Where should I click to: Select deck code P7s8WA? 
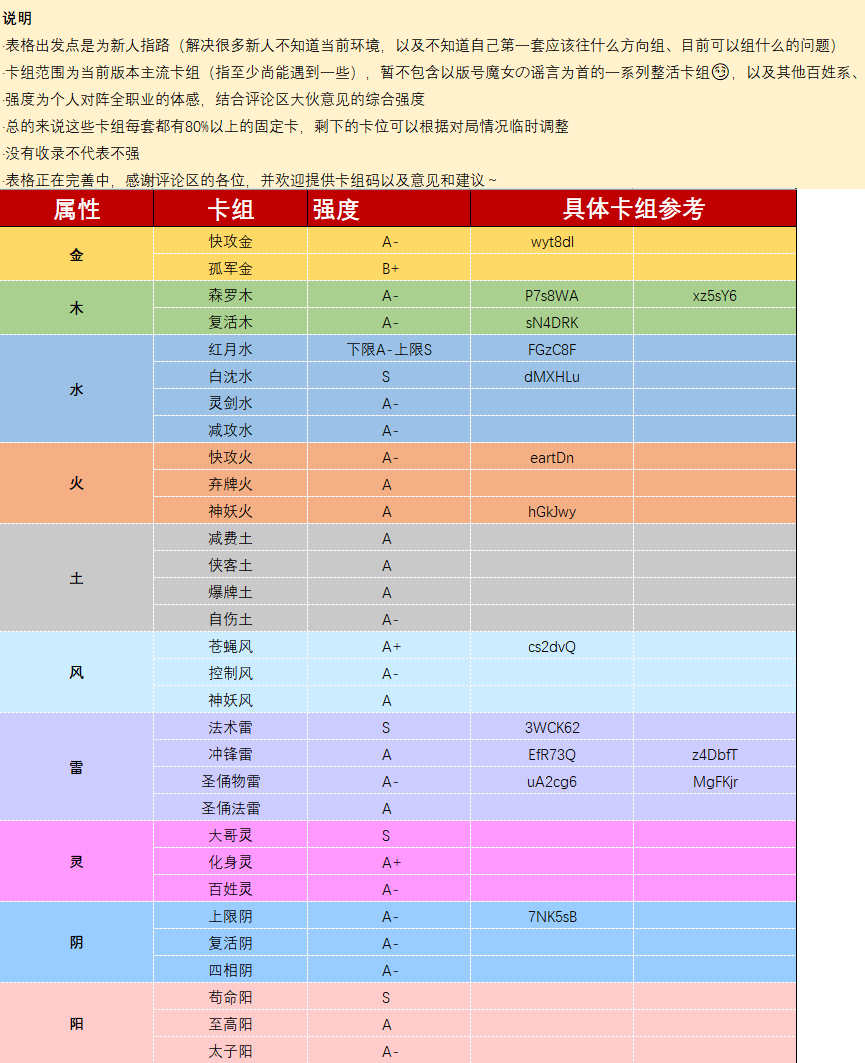click(x=552, y=296)
